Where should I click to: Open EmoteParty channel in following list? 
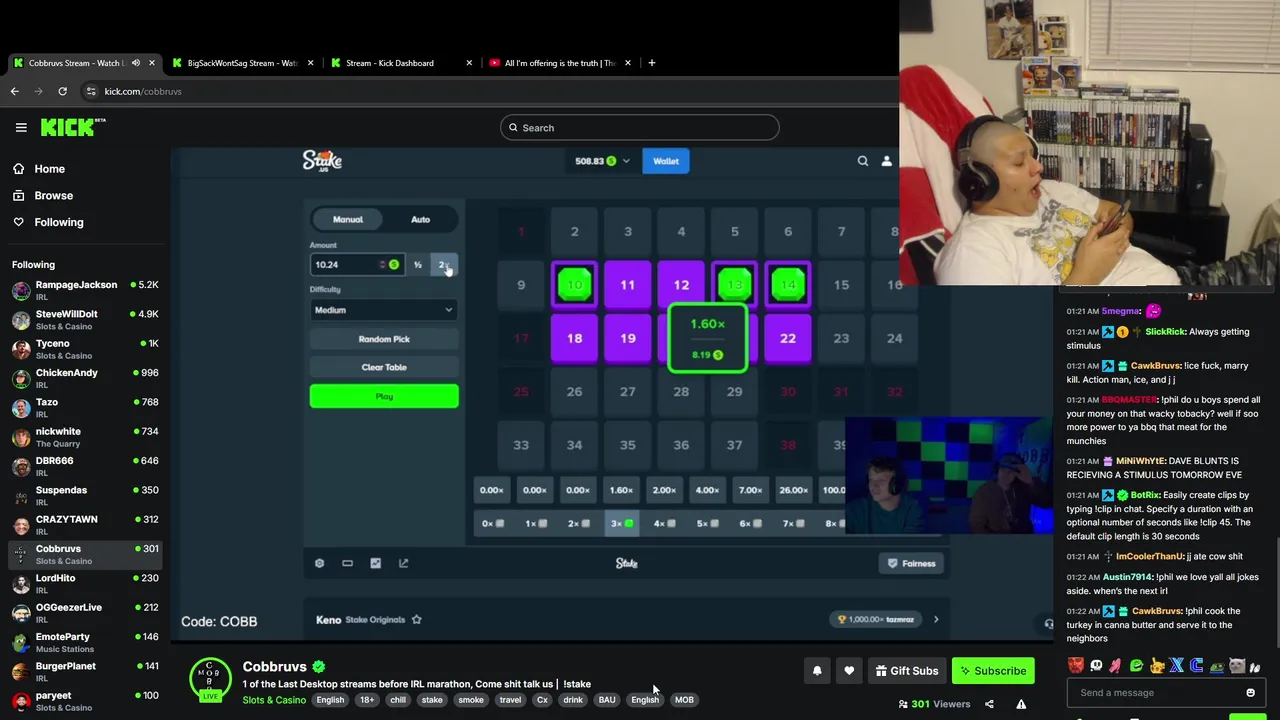pyautogui.click(x=84, y=643)
